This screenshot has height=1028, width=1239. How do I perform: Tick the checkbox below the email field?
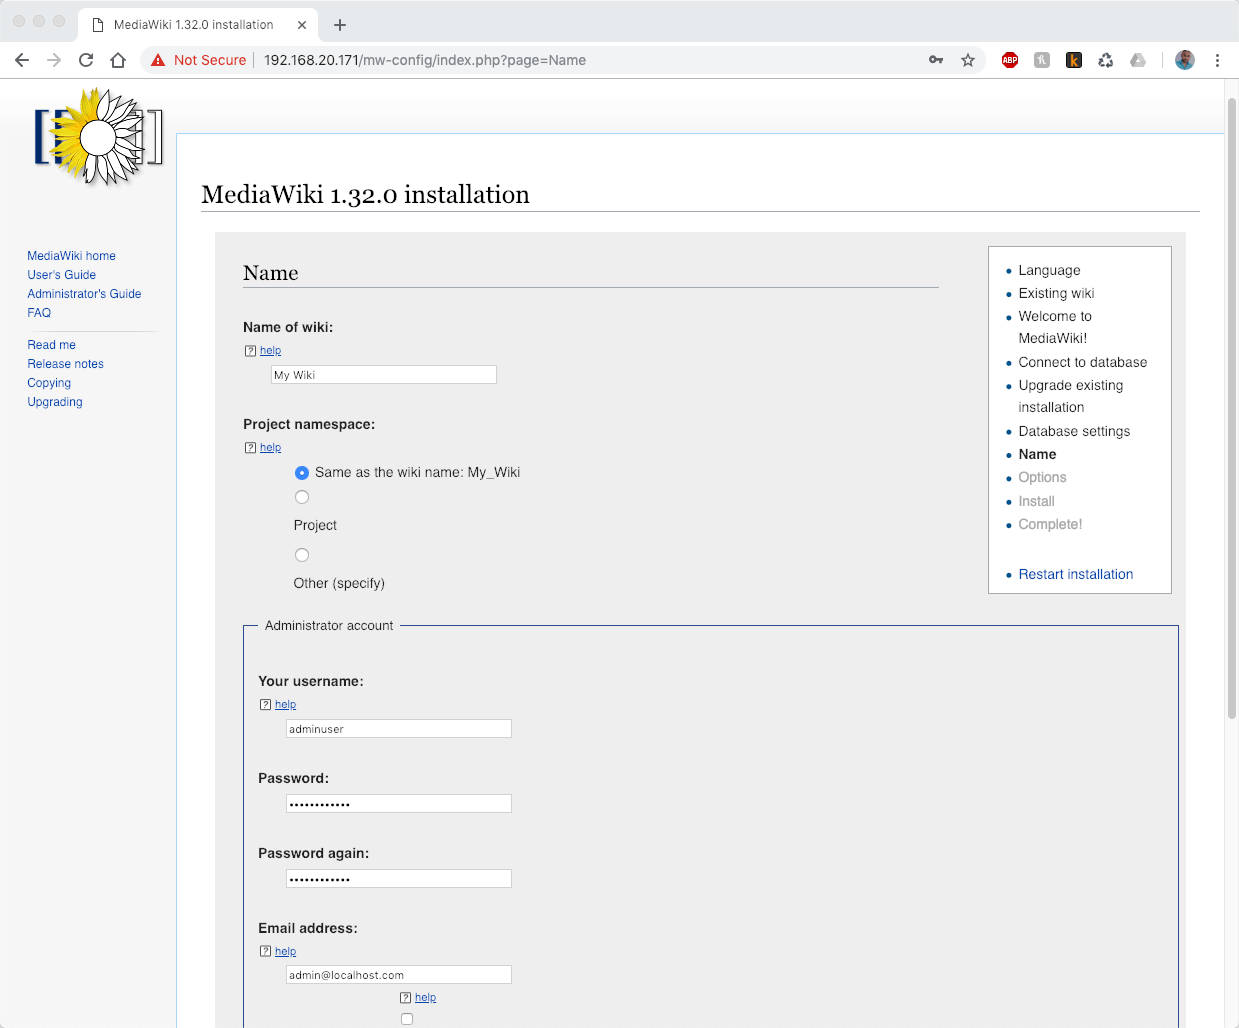407,1019
